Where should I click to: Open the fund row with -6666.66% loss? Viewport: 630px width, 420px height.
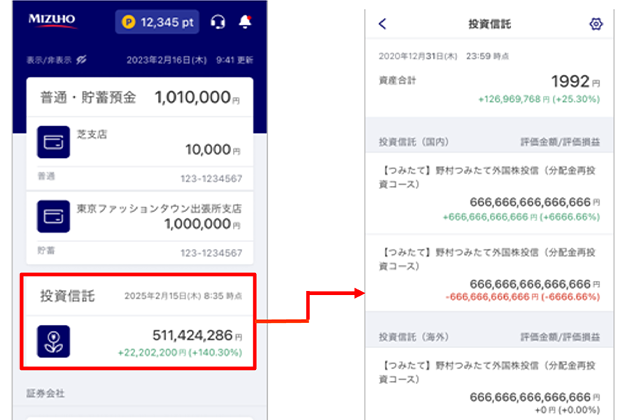pos(489,273)
